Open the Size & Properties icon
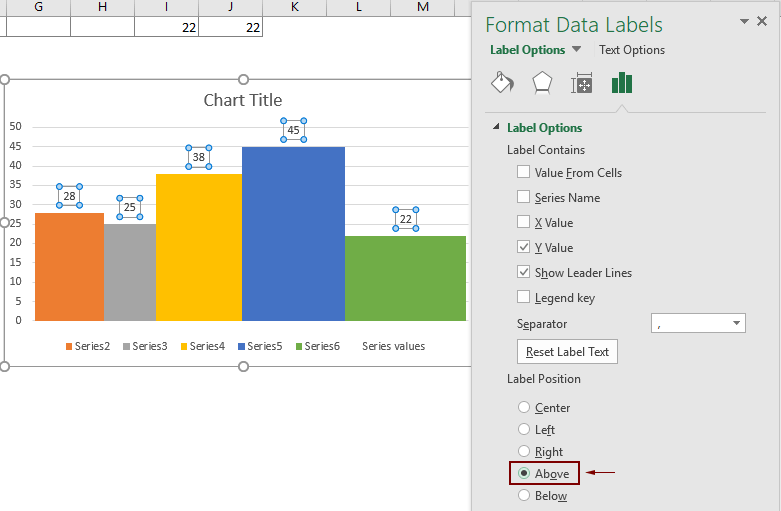The width and height of the screenshot is (781, 511). point(582,83)
